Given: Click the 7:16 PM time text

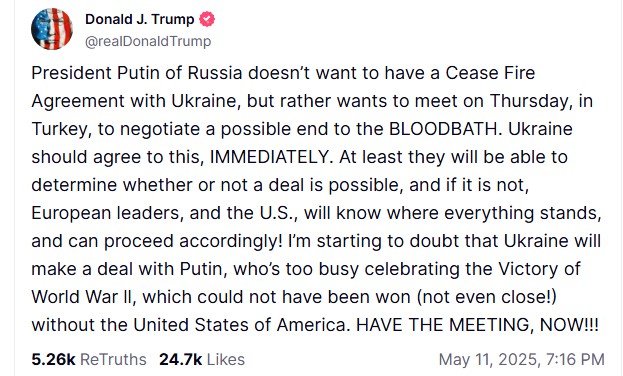Looking at the screenshot, I should pyautogui.click(x=575, y=359).
